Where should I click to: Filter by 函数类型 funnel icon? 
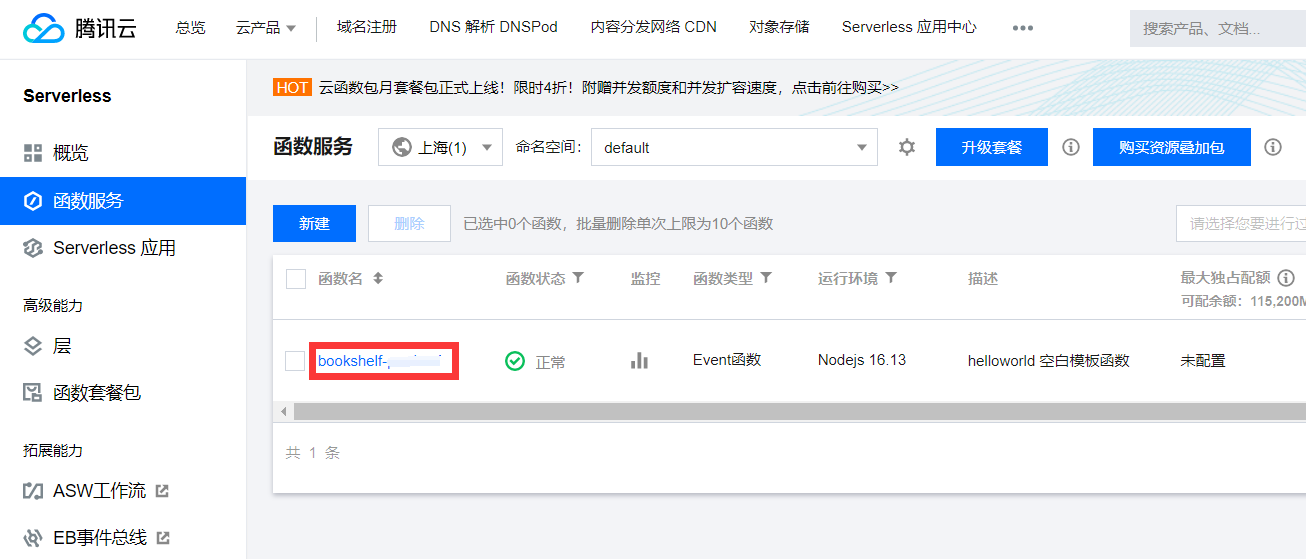[766, 278]
